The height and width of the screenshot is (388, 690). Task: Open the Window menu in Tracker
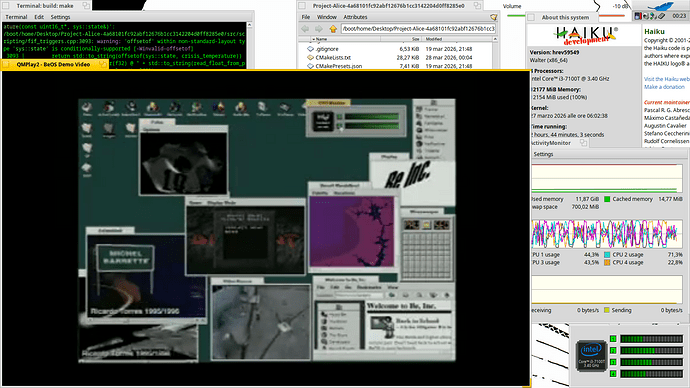(327, 17)
